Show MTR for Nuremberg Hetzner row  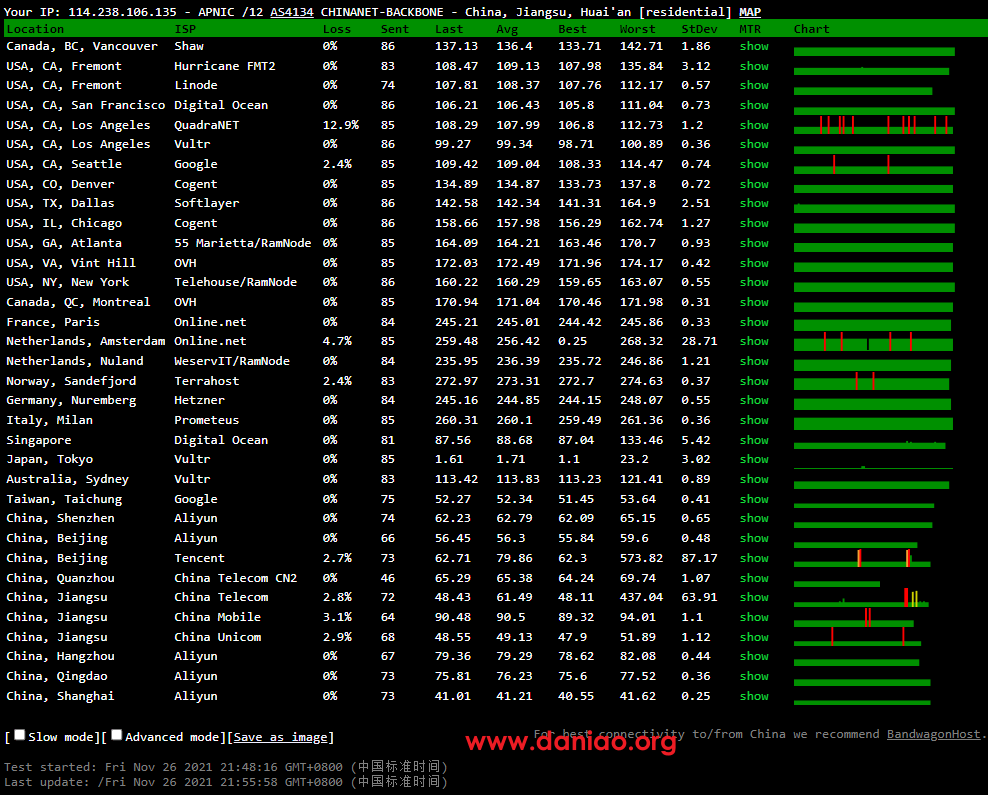click(754, 401)
